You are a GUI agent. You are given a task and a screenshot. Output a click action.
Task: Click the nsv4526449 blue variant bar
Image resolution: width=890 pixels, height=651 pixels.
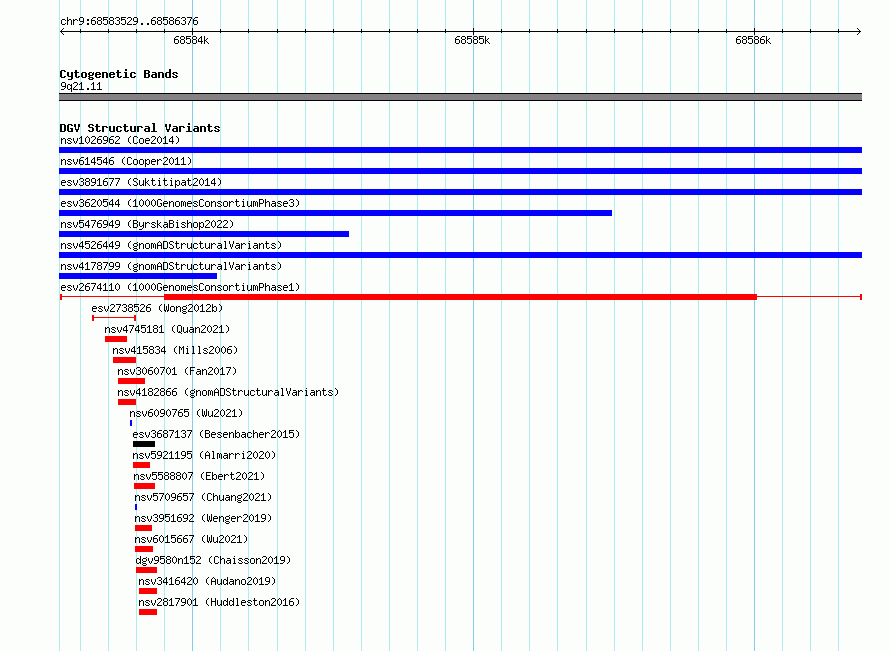click(x=460, y=255)
